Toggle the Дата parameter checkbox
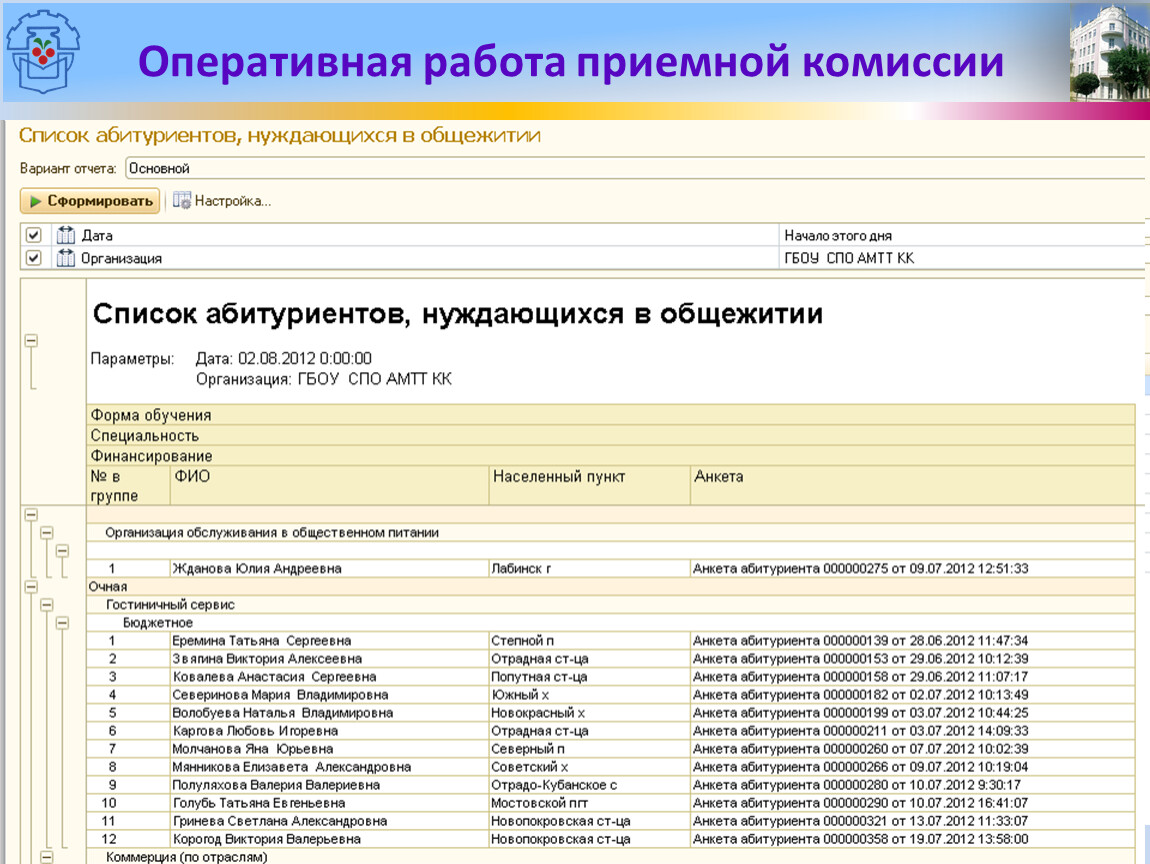 (33, 236)
